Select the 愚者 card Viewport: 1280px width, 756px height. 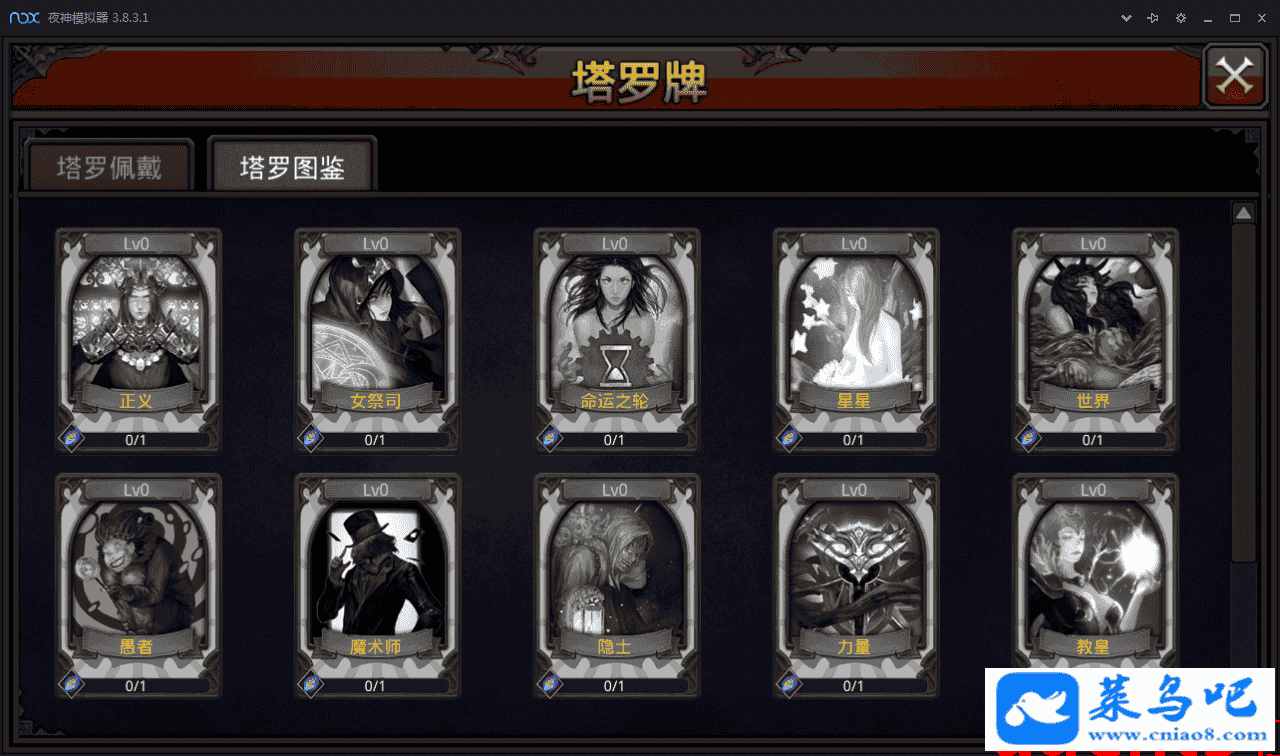(138, 576)
